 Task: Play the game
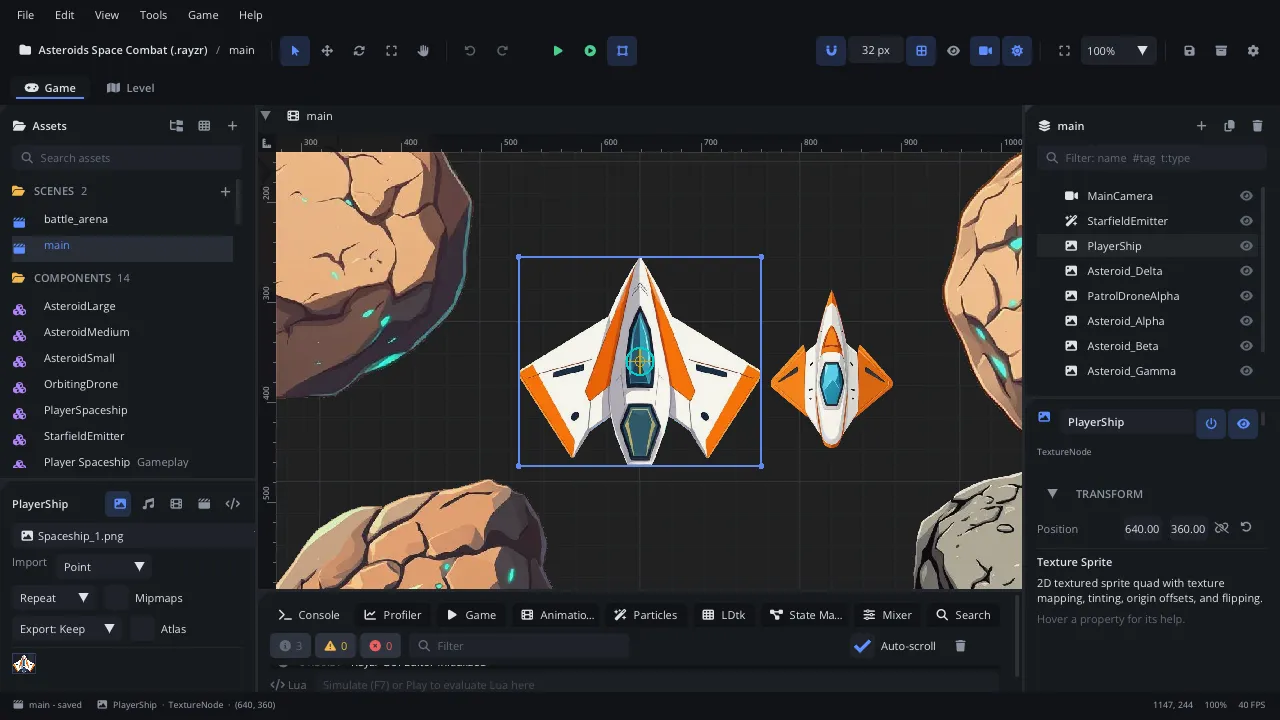558,51
